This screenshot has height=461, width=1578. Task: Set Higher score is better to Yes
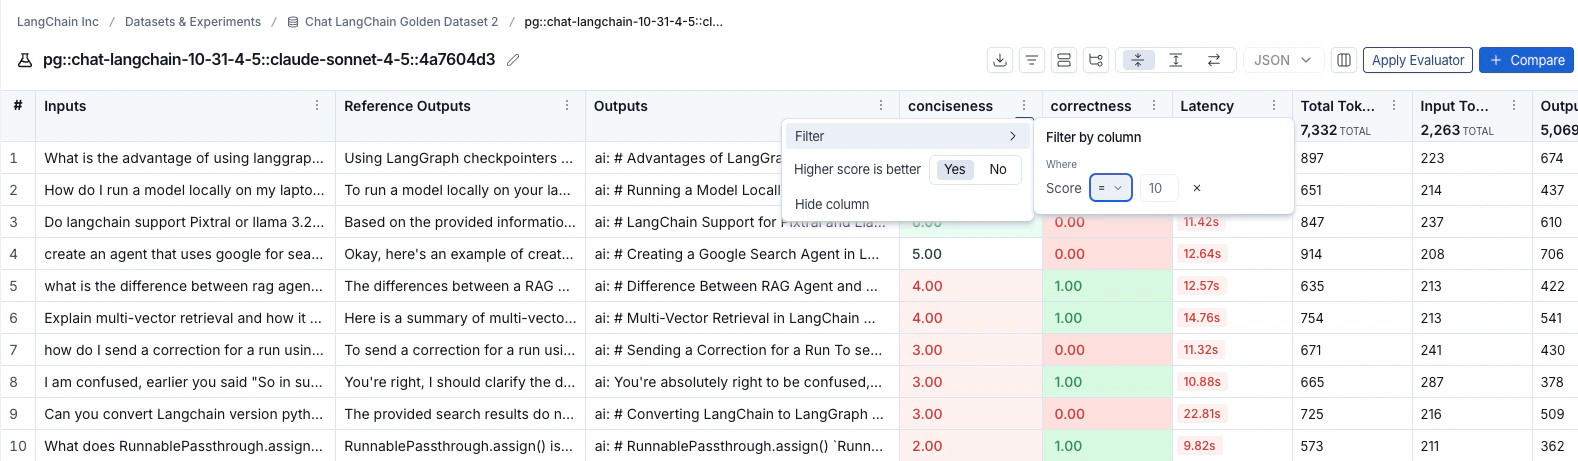(954, 169)
